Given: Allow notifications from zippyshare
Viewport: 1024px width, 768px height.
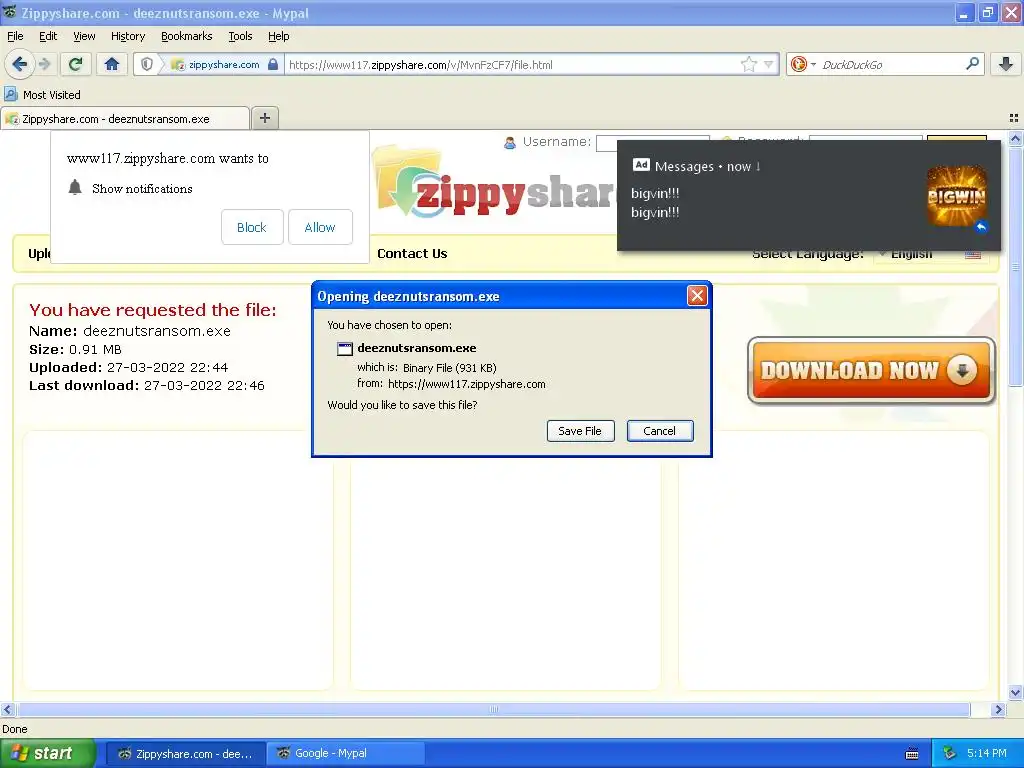Looking at the screenshot, I should pos(320,227).
